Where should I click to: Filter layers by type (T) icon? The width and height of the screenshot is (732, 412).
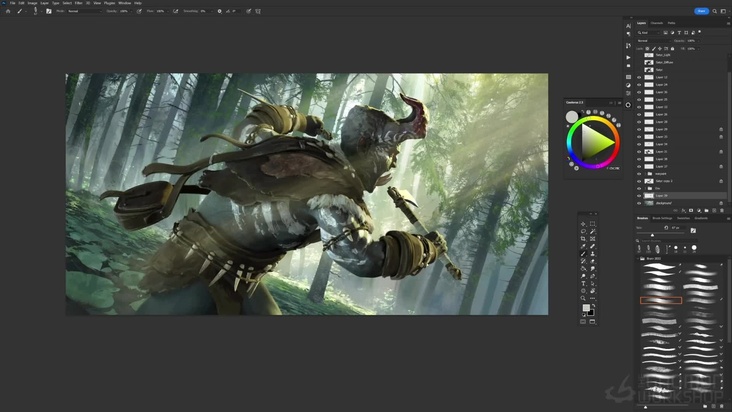tap(679, 33)
